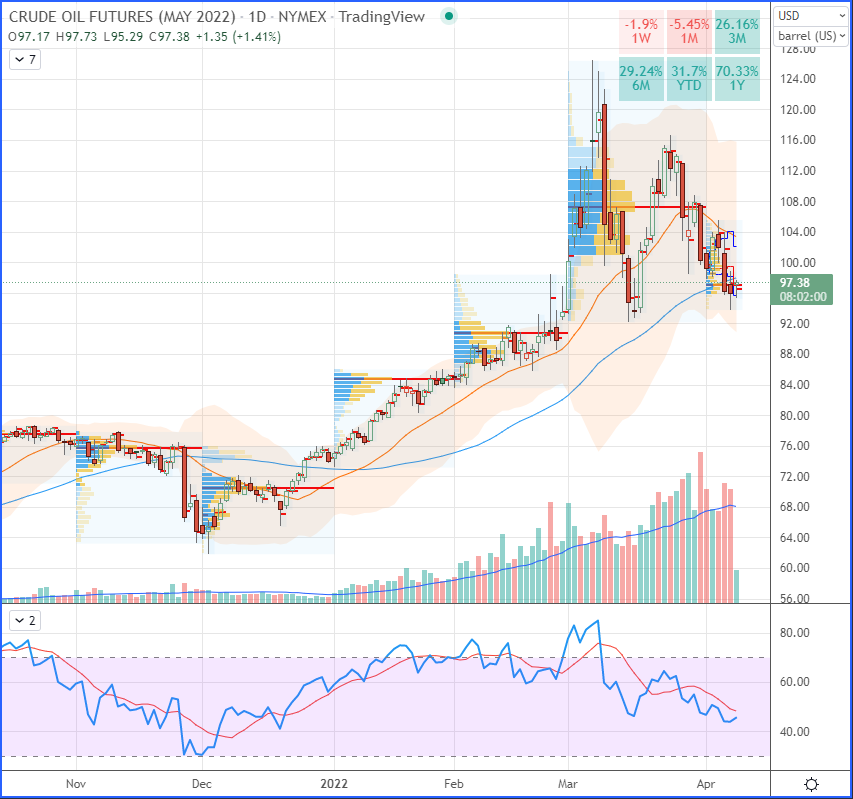This screenshot has width=853, height=799.
Task: Click the +1.35 (+1.41%) change text
Action: [238, 37]
